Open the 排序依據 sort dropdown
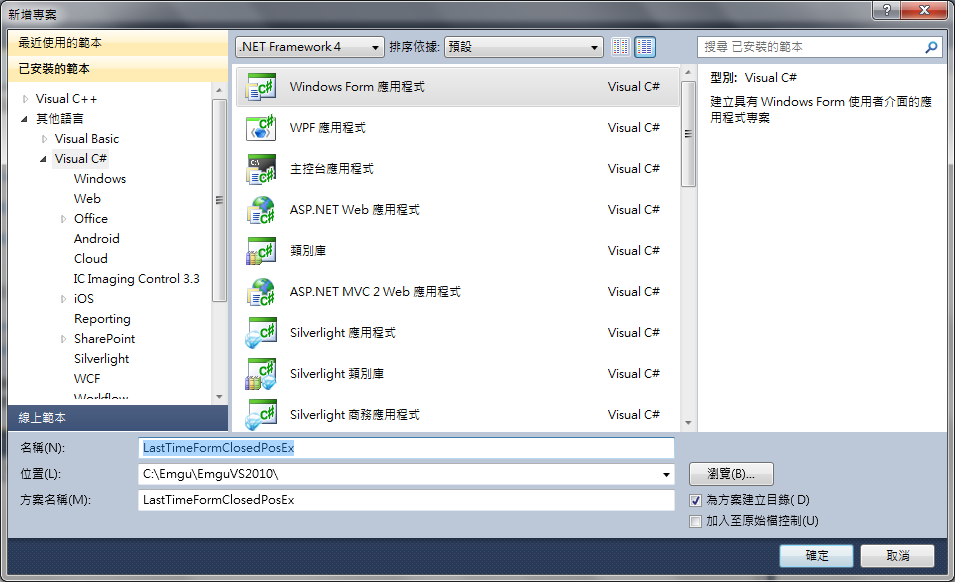 click(x=524, y=47)
